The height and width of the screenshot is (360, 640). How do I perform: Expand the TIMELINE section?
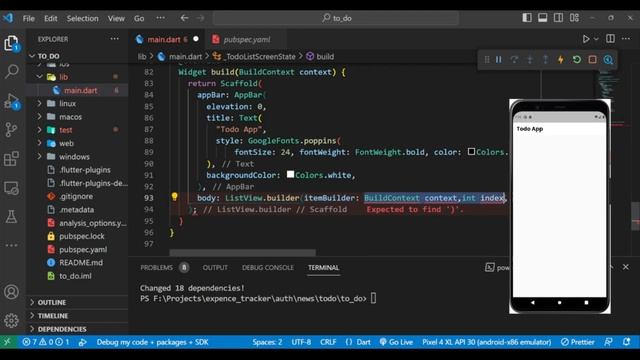(x=53, y=316)
